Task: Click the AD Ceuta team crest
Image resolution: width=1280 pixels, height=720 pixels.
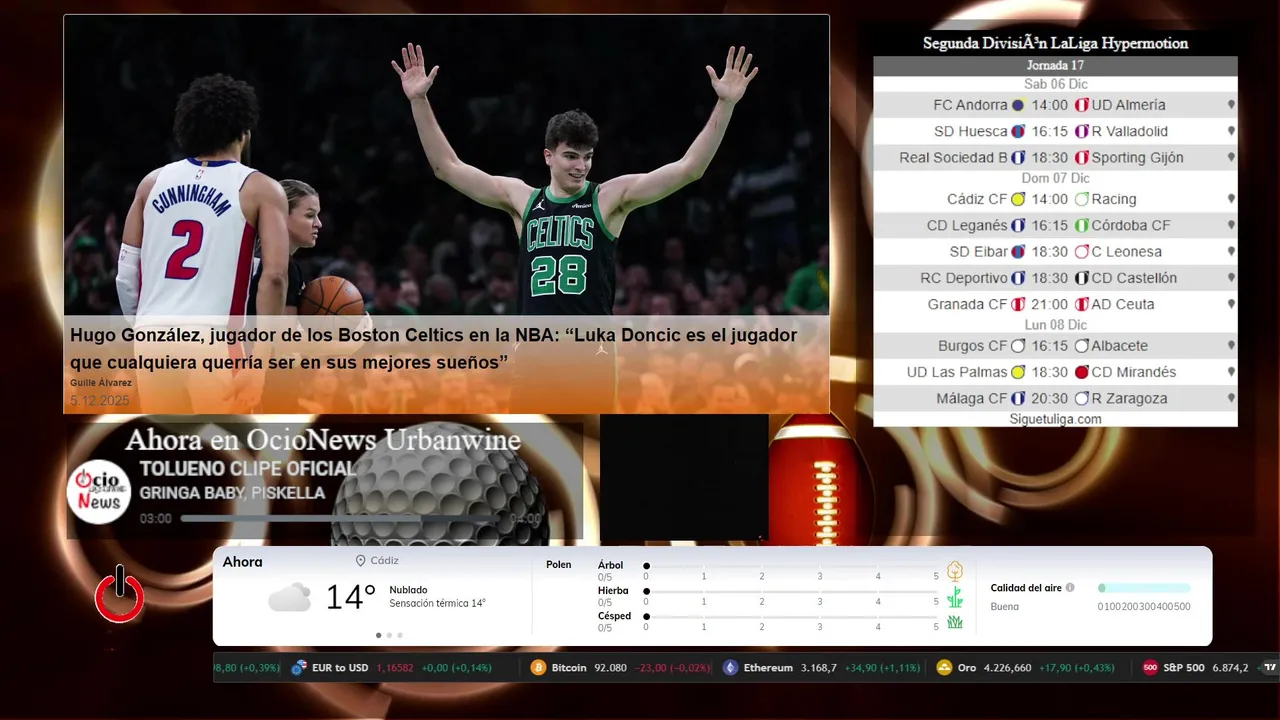Action: [x=1081, y=304]
